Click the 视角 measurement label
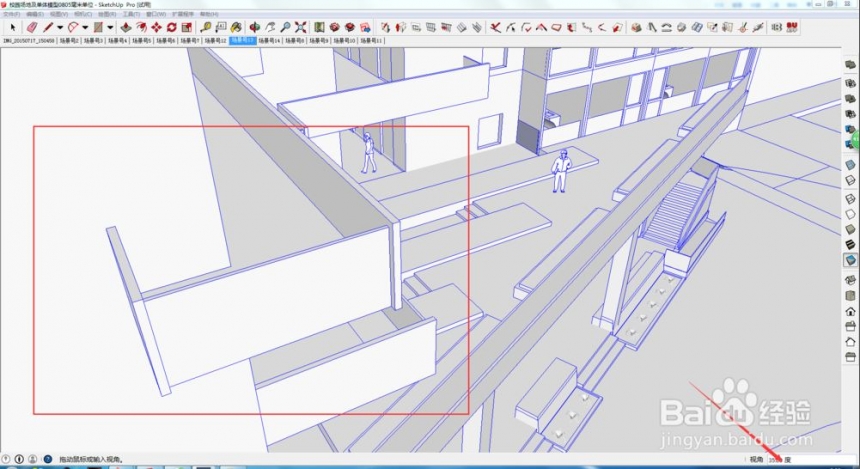860x469 pixels. tap(756, 460)
